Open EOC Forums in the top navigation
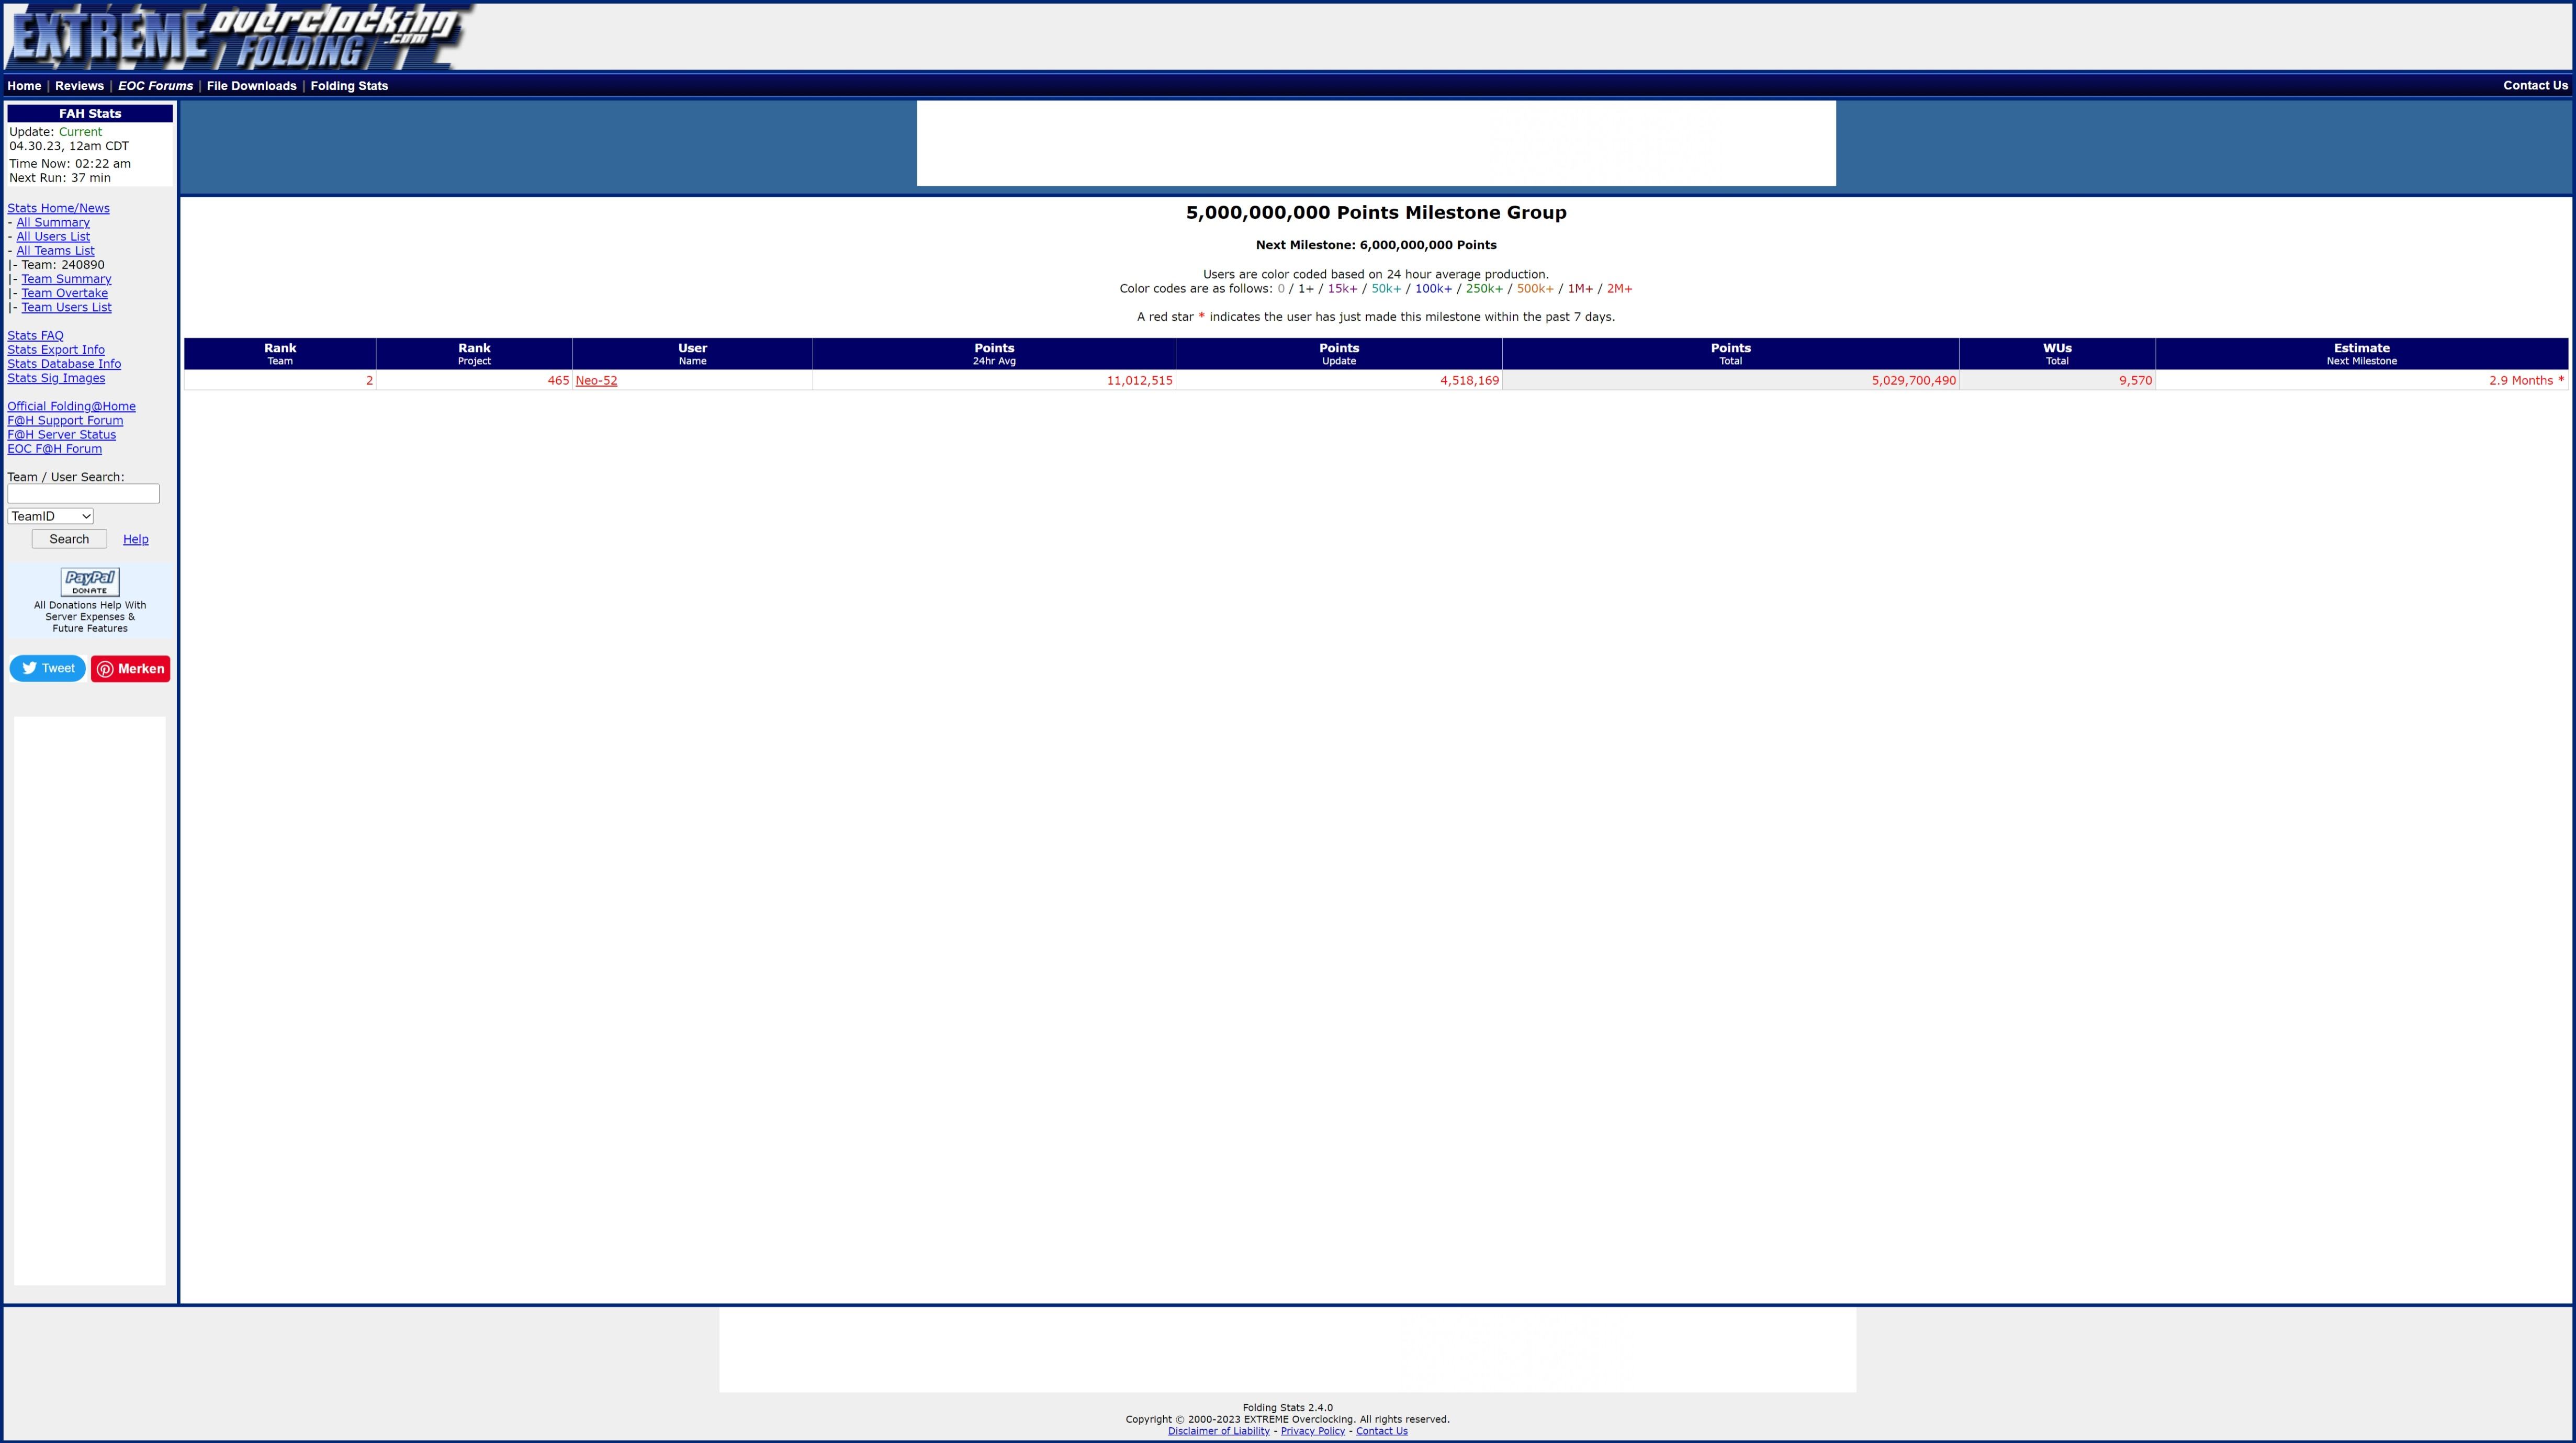 (155, 86)
